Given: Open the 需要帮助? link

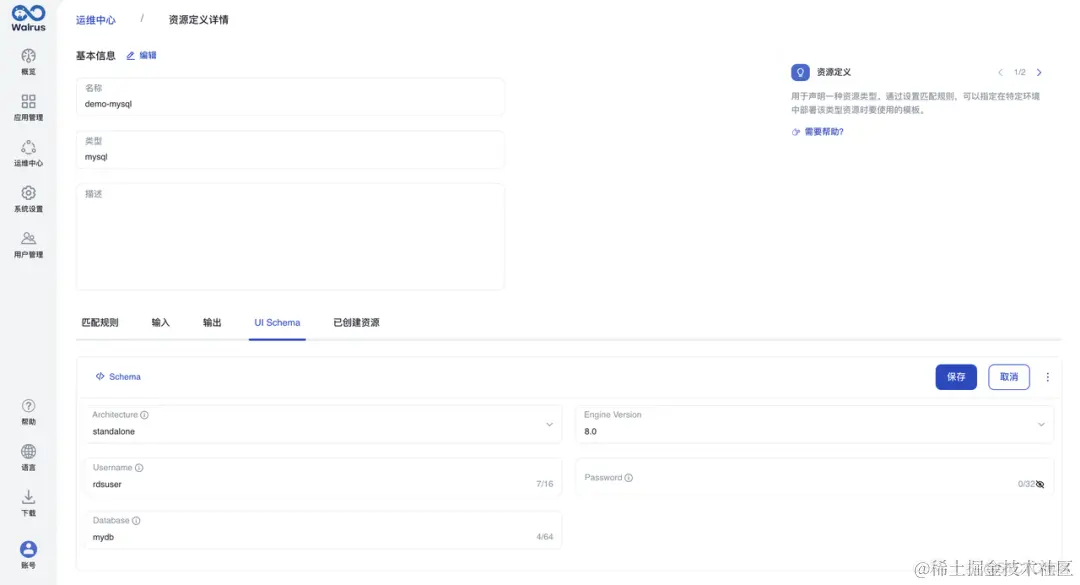Looking at the screenshot, I should [824, 132].
